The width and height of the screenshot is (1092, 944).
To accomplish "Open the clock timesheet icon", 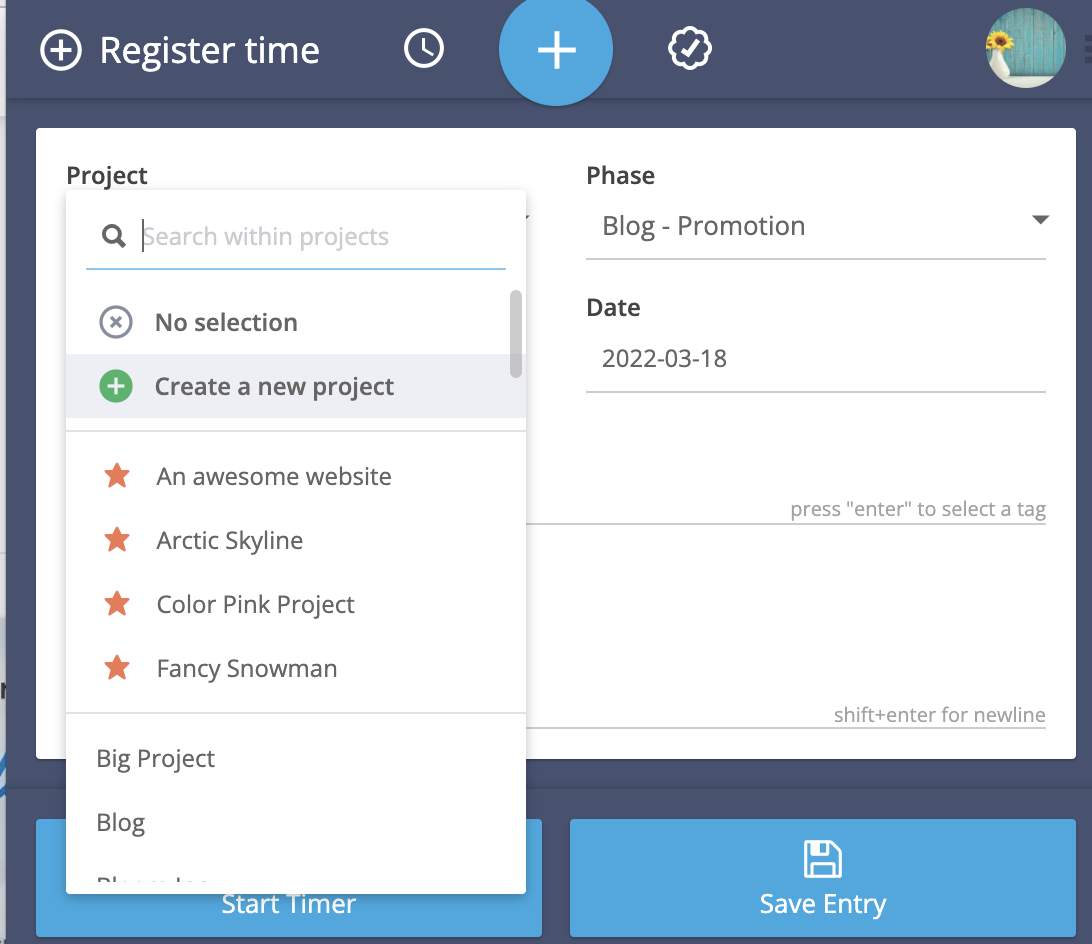I will [x=423, y=49].
